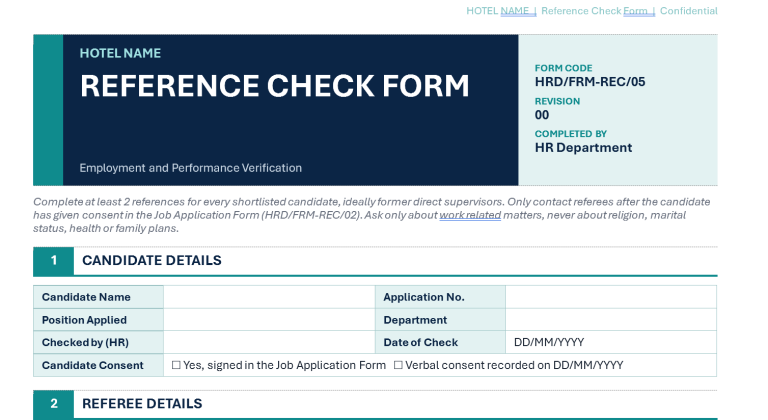Viewport: 768px width, 420px height.
Task: Click 'HOTEL NAME' above the form title
Action: coord(120,53)
